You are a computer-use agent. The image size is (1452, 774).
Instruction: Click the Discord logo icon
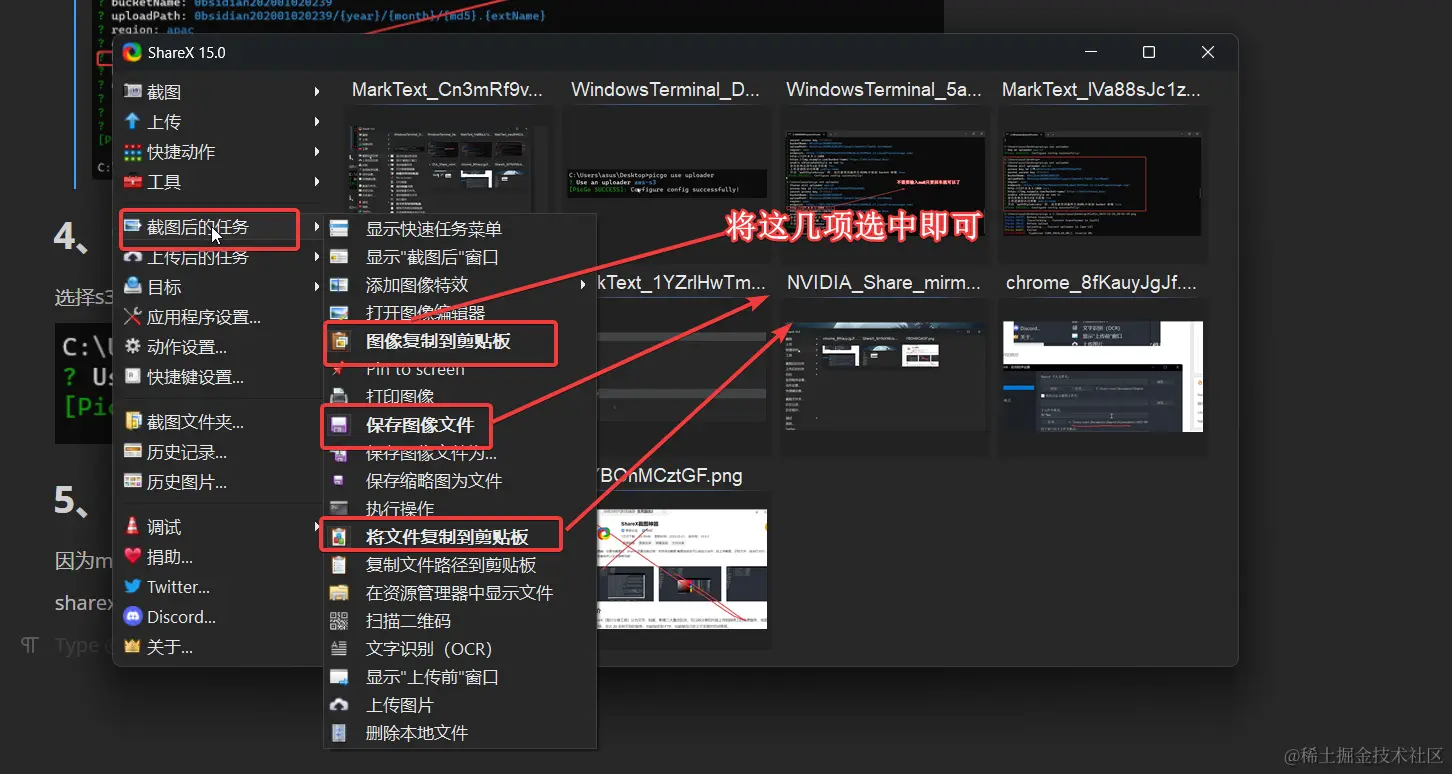pyautogui.click(x=132, y=617)
